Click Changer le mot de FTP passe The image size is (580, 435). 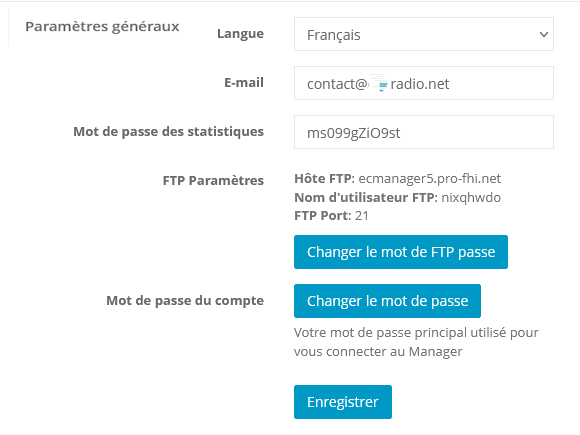pos(401,252)
